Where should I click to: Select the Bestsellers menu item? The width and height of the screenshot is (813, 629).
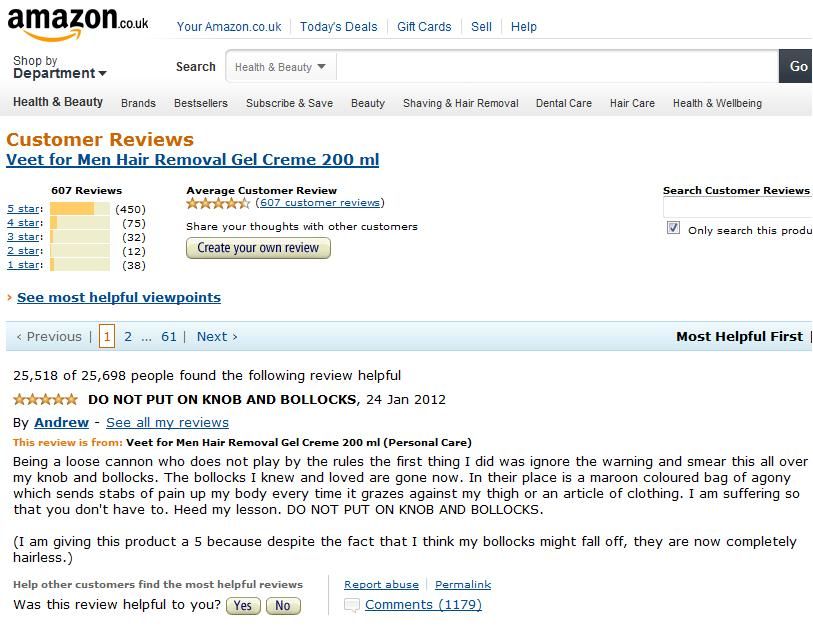point(201,103)
